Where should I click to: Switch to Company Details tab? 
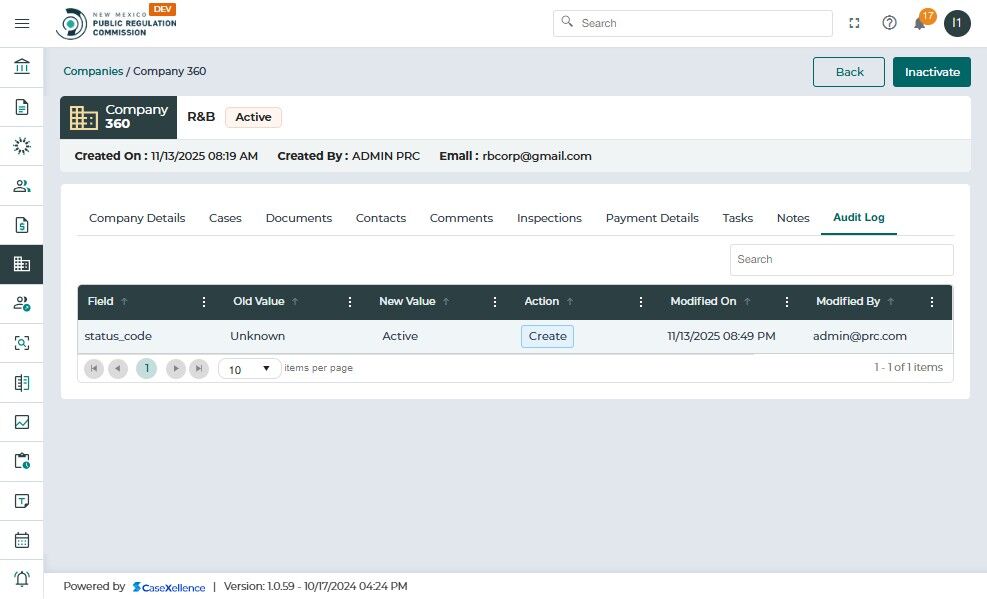coord(137,218)
